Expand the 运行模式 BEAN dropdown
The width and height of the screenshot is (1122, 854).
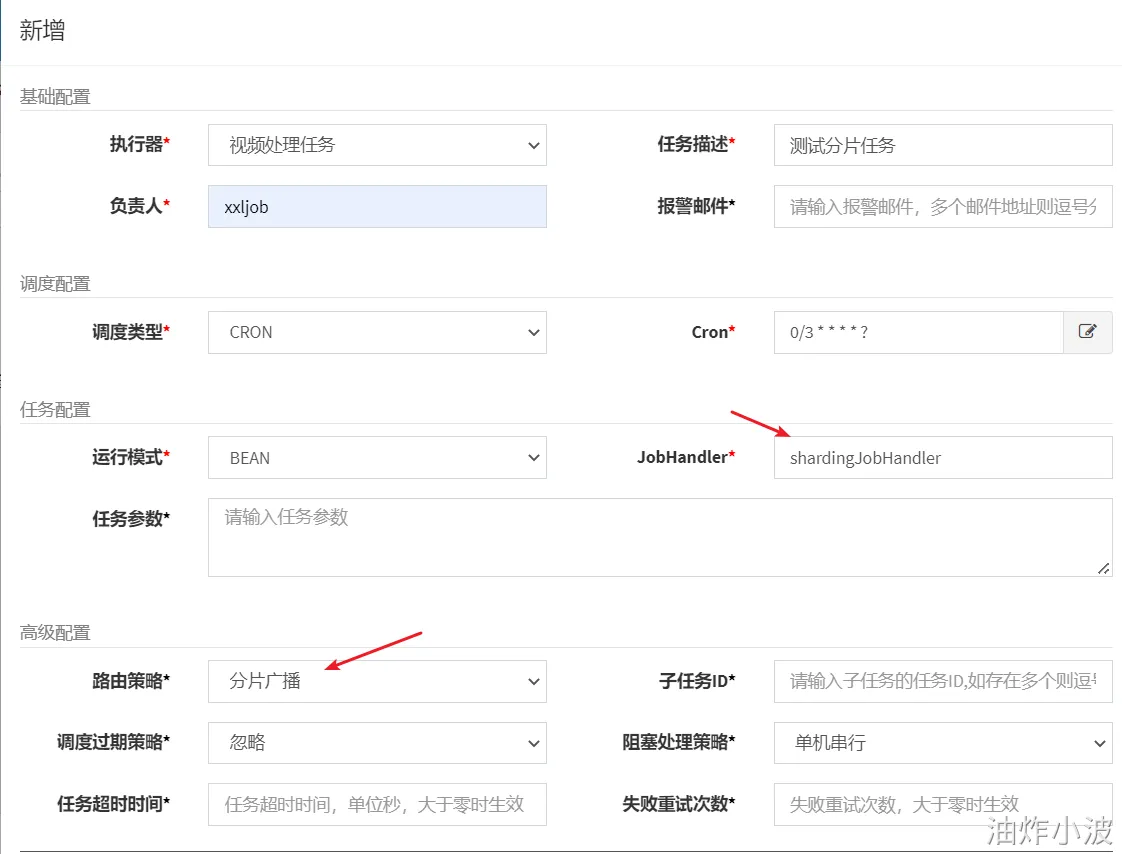[x=377, y=457]
